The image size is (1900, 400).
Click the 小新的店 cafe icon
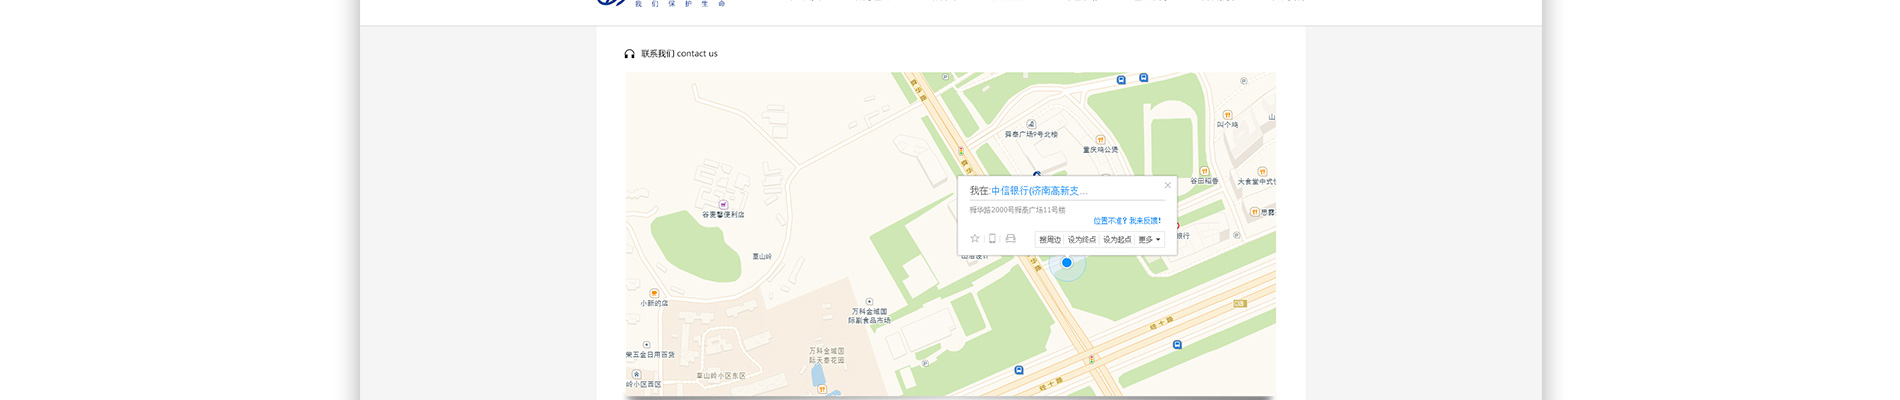click(x=654, y=293)
